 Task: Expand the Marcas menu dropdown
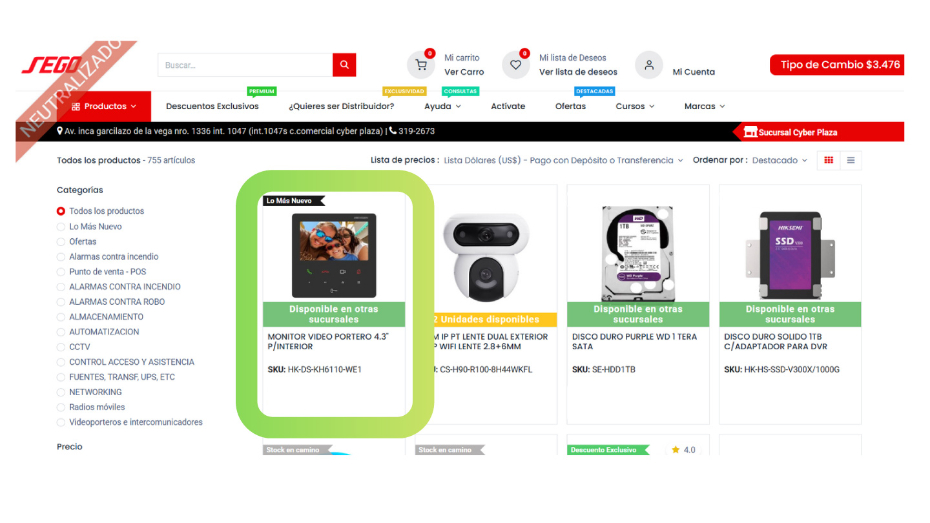[704, 106]
